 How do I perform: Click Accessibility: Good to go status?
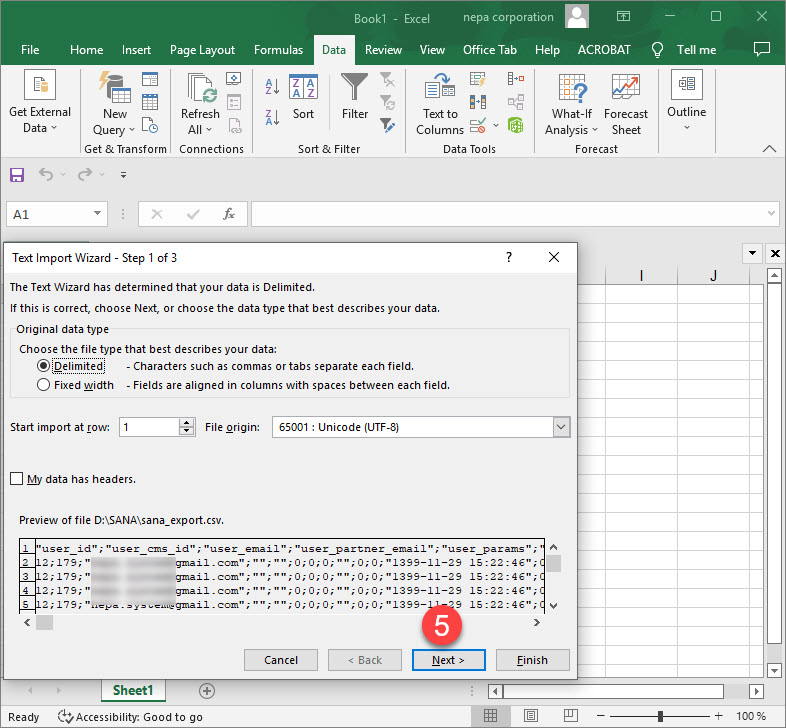click(x=130, y=716)
